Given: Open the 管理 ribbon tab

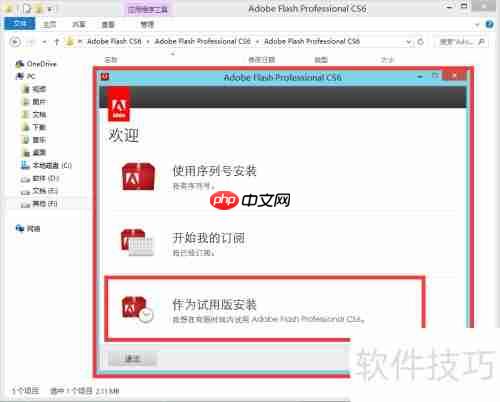Looking at the screenshot, I should (x=147, y=24).
